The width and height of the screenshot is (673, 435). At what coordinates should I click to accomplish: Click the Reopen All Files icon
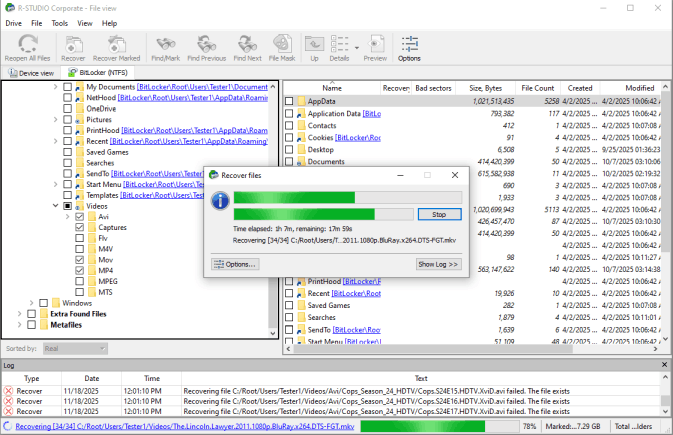pos(26,47)
